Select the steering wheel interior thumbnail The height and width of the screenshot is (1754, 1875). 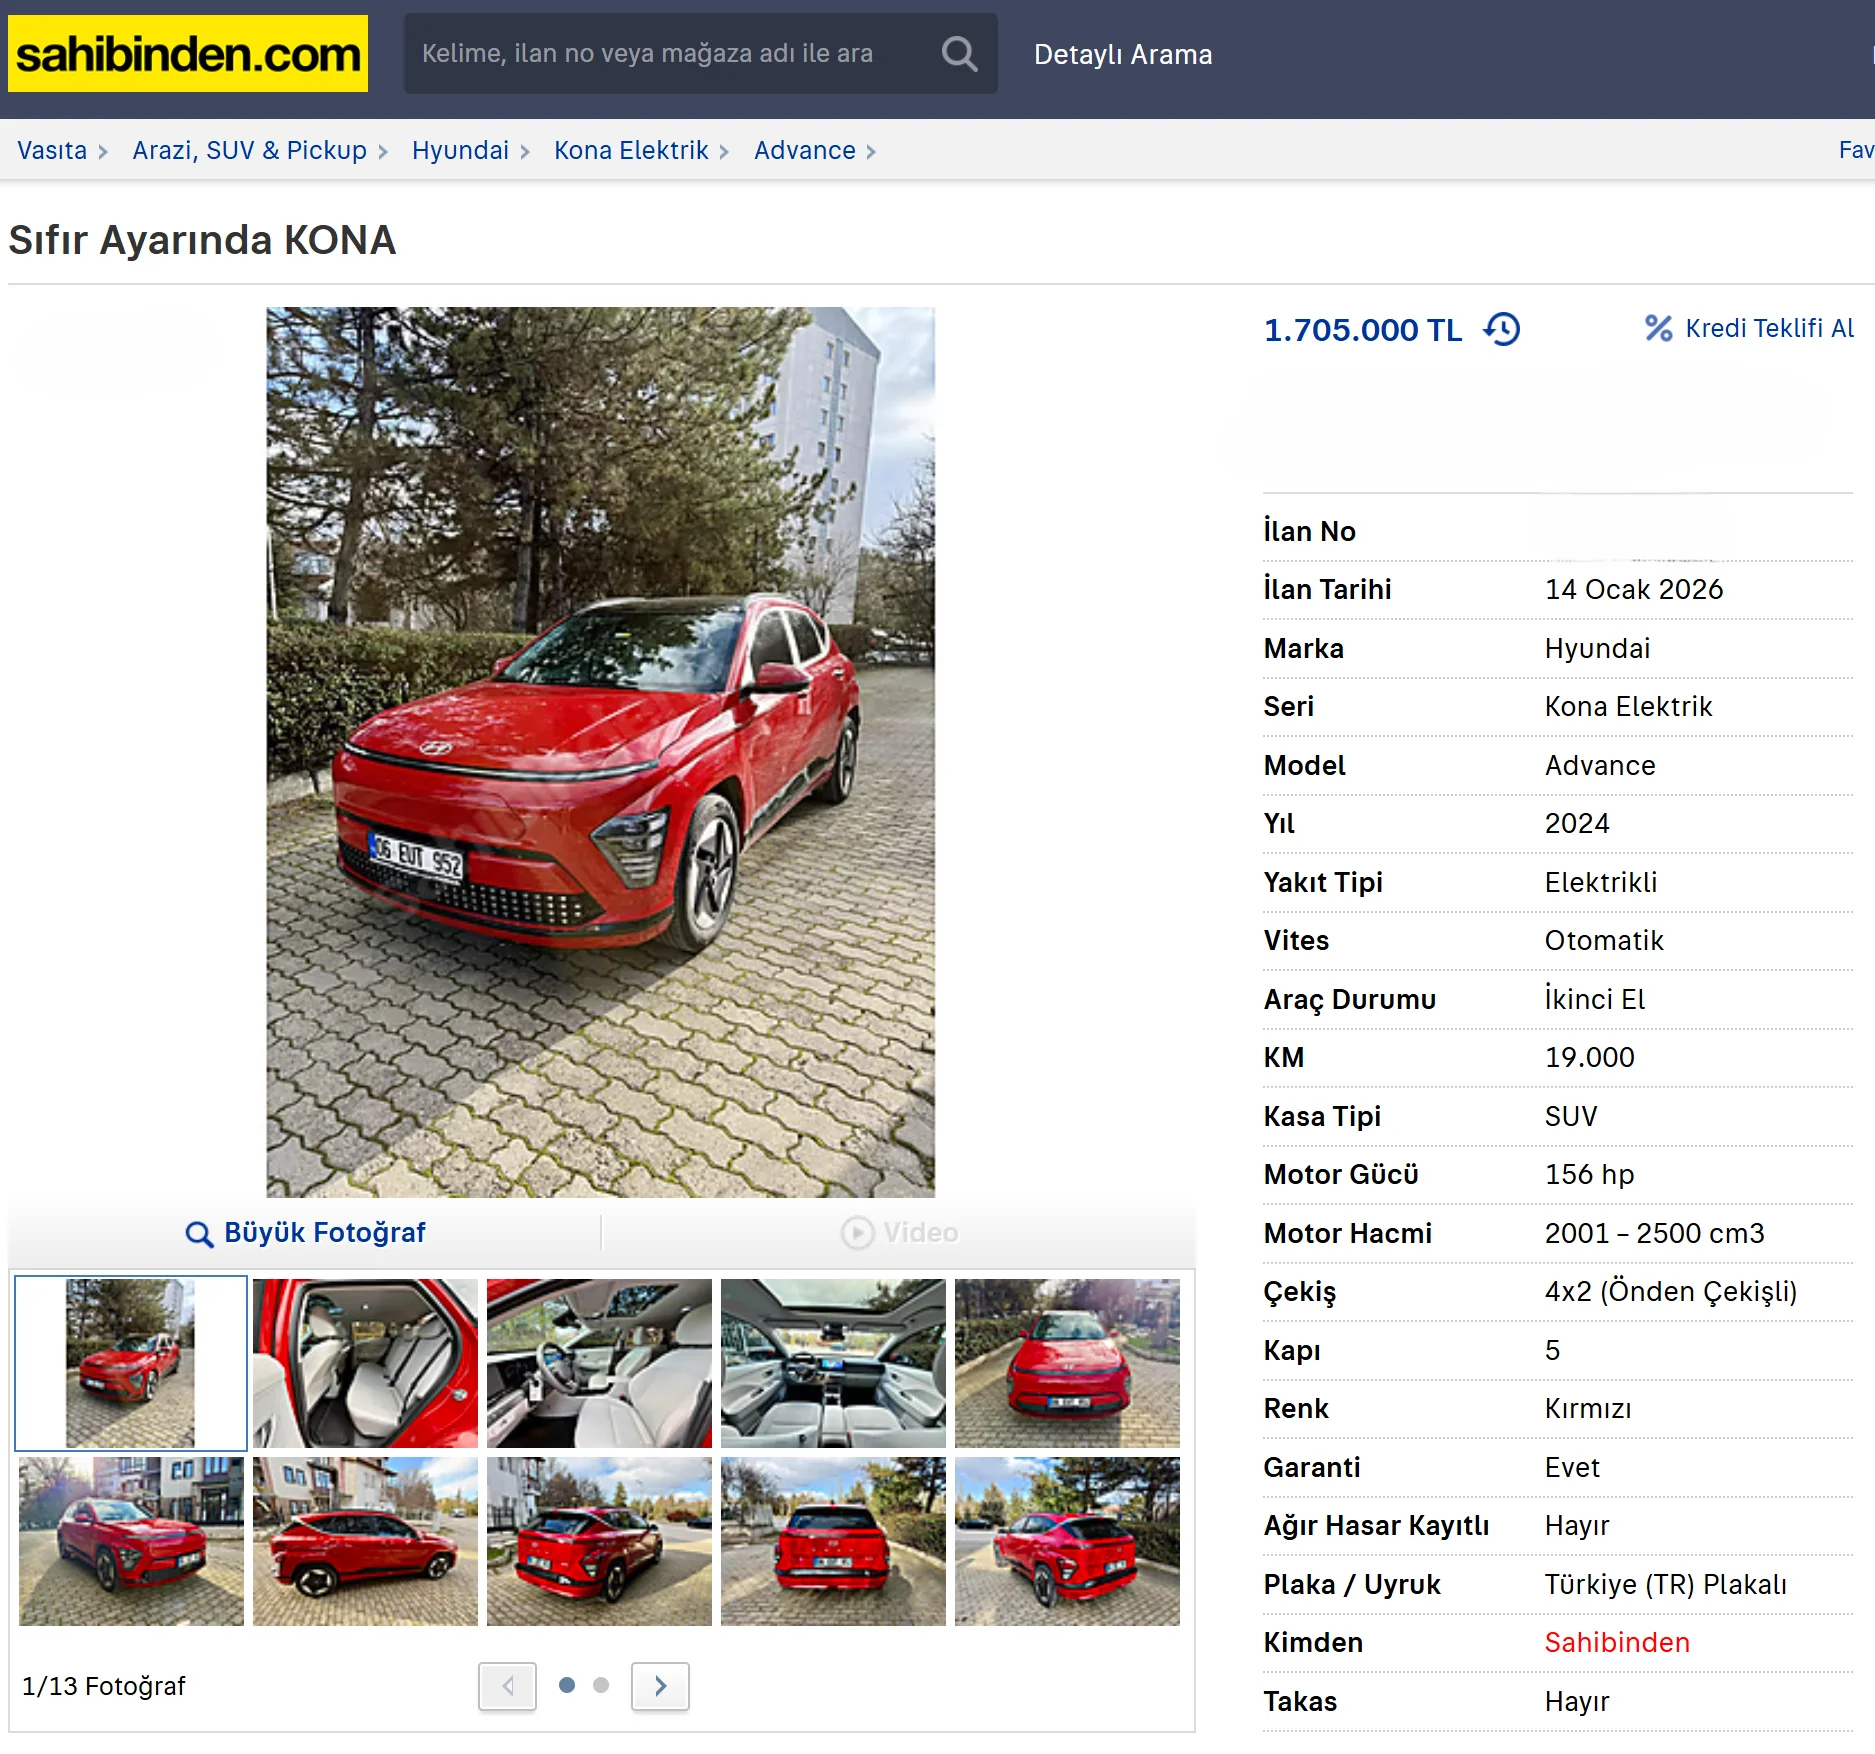coord(599,1363)
